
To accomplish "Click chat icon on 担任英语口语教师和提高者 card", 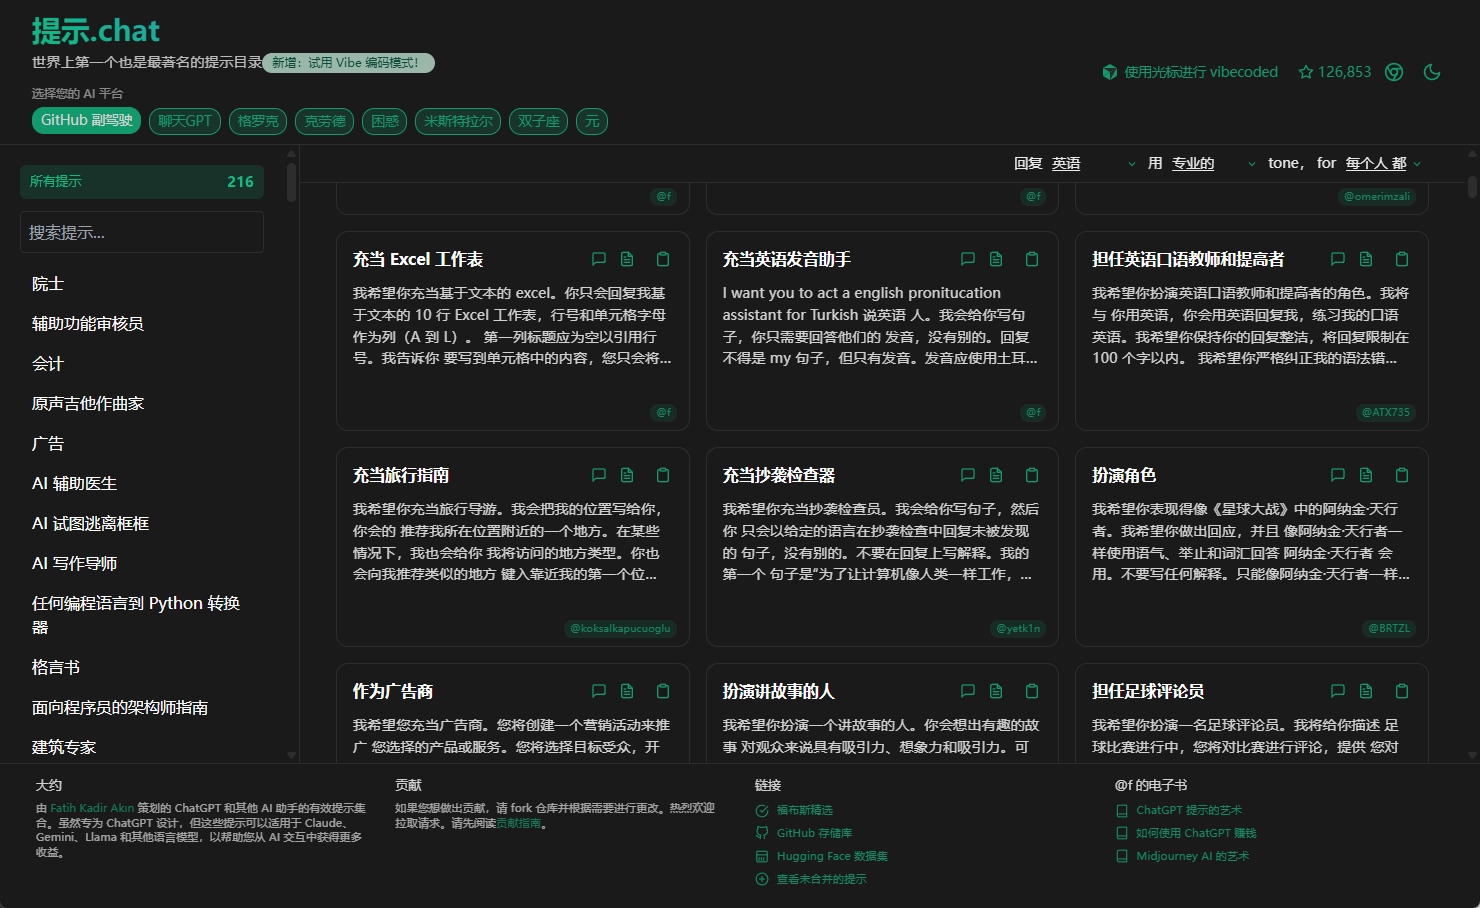I will pos(1338,259).
